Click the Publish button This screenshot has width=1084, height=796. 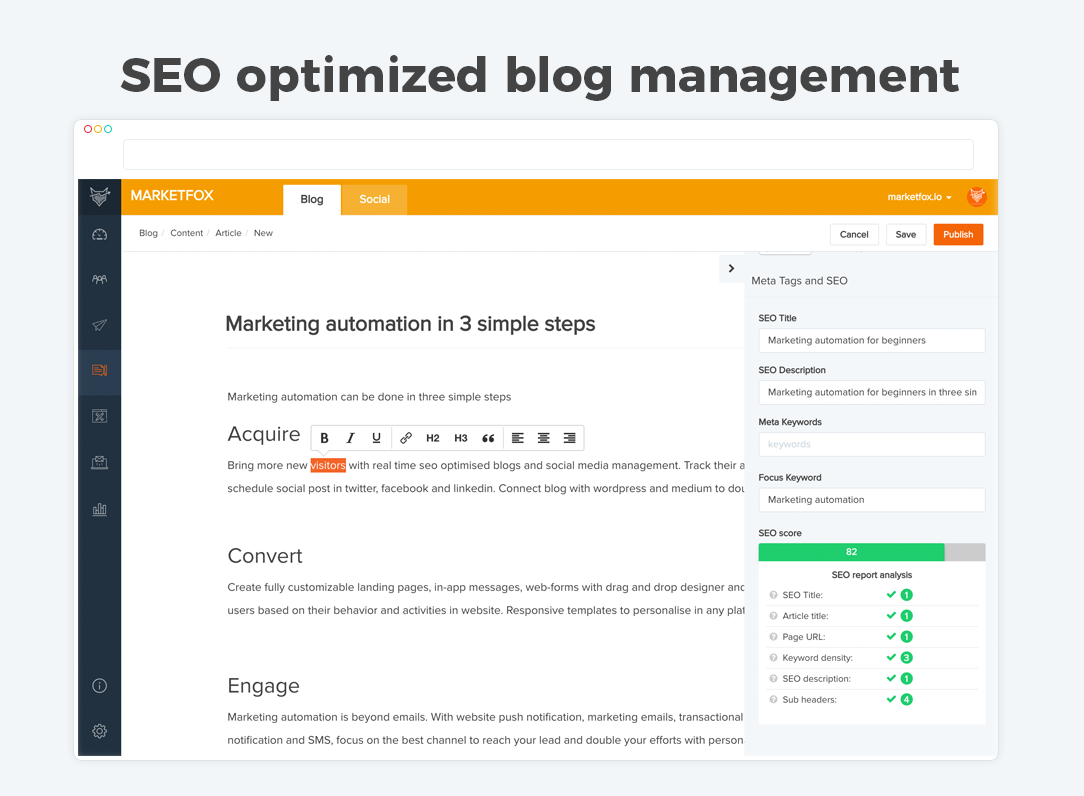pyautogui.click(x=958, y=234)
